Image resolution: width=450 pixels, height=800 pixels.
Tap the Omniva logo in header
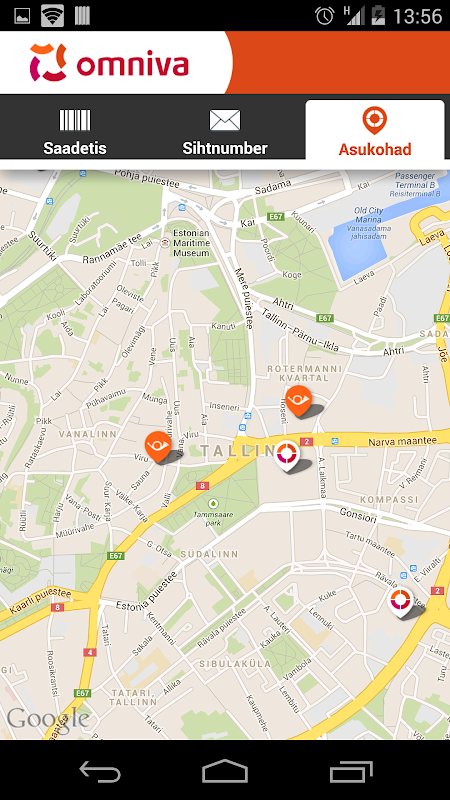coord(109,63)
